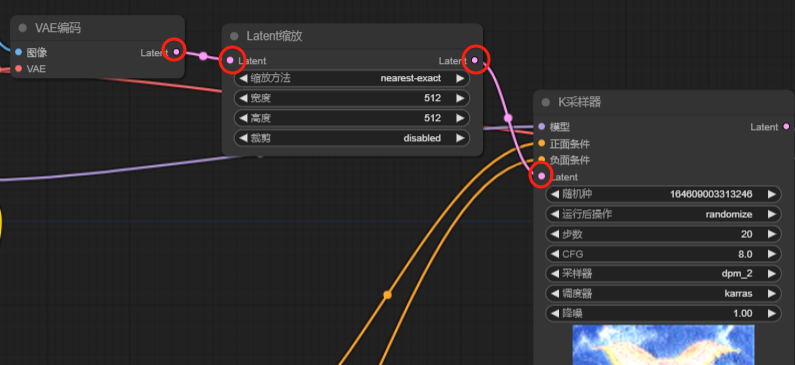Select previous 缩放方法 option with left arrow

pyautogui.click(x=243, y=79)
